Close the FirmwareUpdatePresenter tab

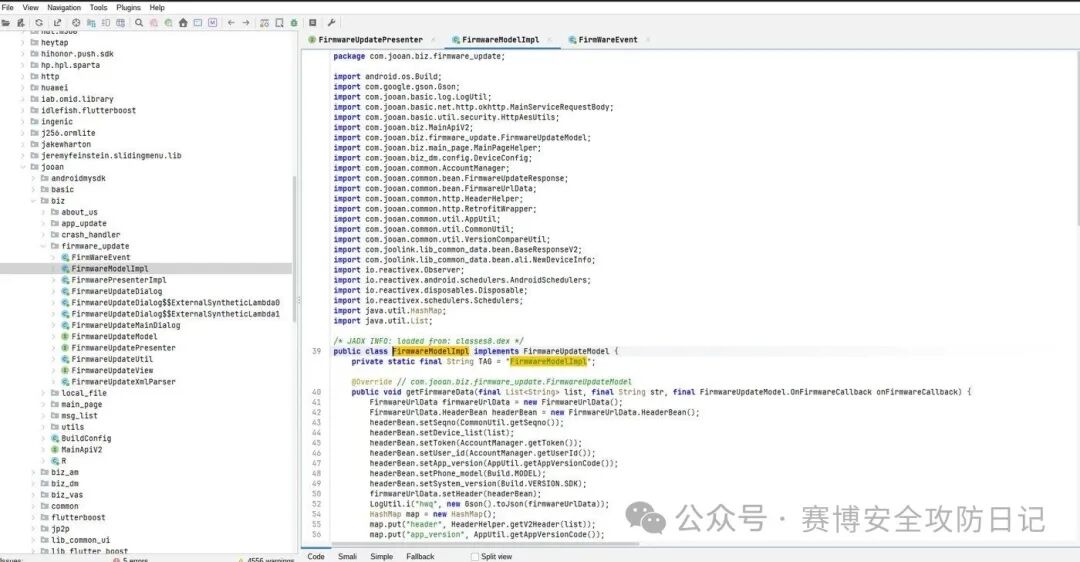tap(432, 40)
